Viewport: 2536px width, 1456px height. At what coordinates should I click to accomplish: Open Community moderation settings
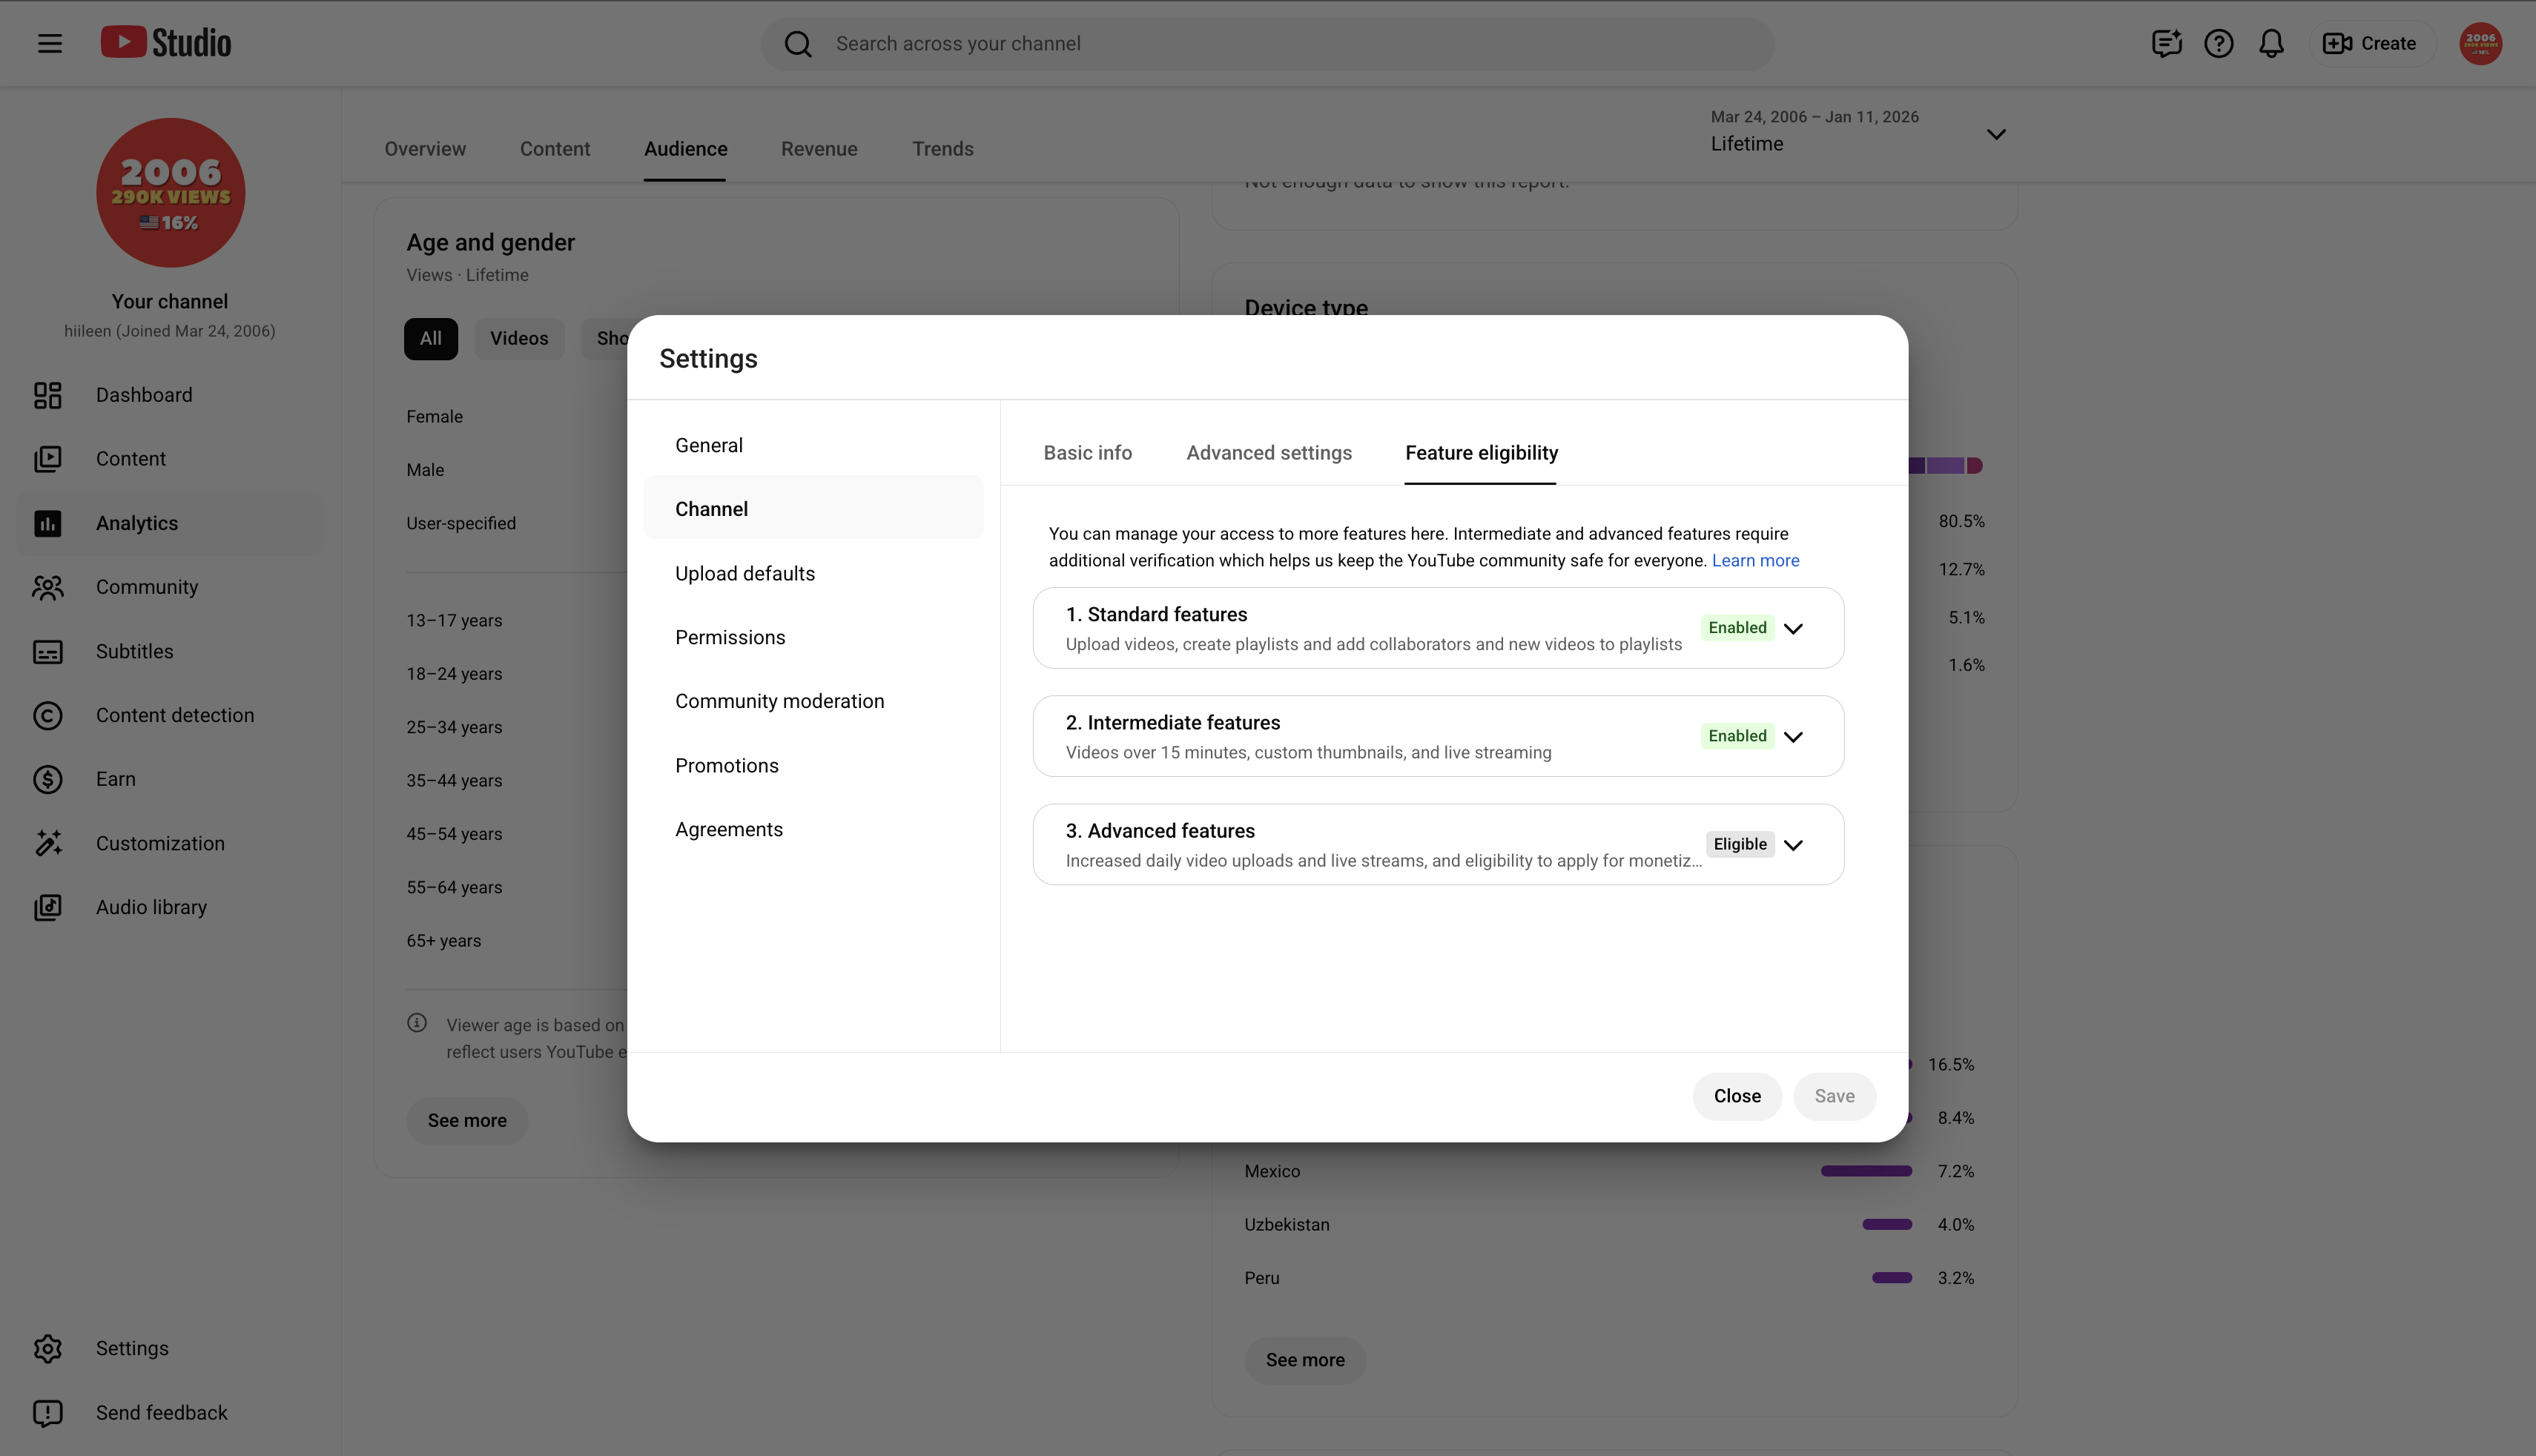(x=814, y=702)
